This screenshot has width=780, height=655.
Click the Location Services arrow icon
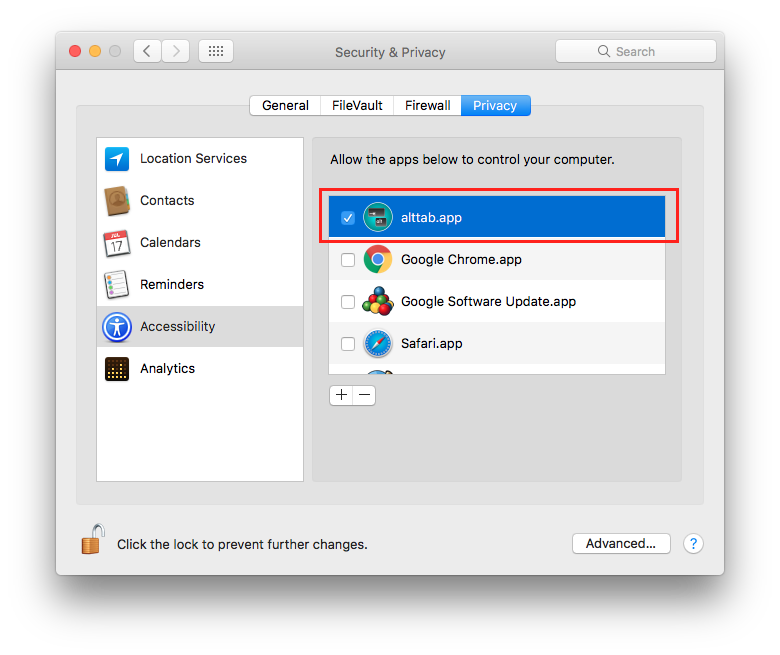117,159
